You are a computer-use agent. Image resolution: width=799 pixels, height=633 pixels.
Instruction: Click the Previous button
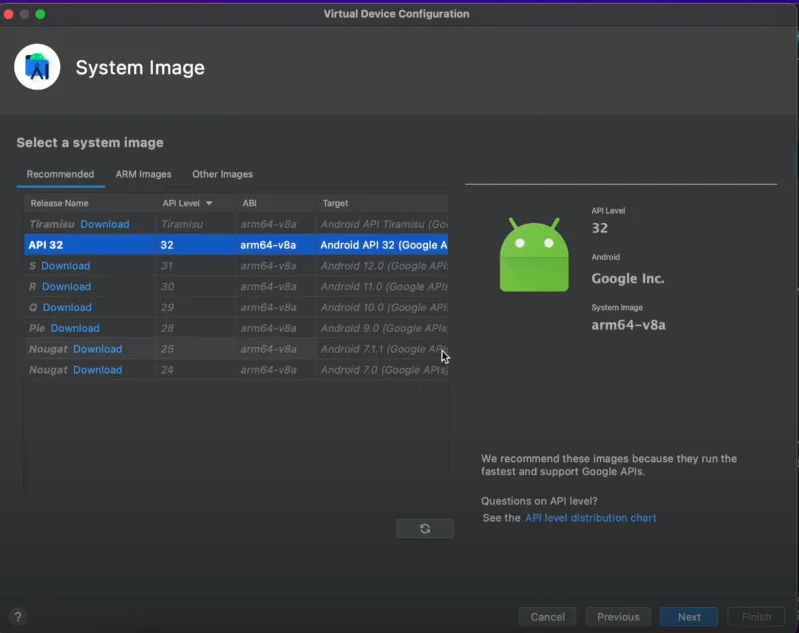618,617
